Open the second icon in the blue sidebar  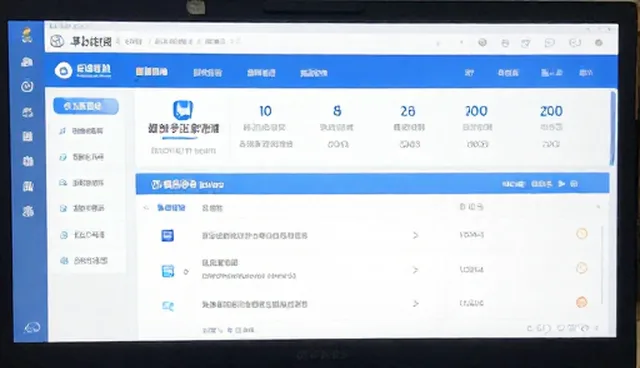click(27, 62)
